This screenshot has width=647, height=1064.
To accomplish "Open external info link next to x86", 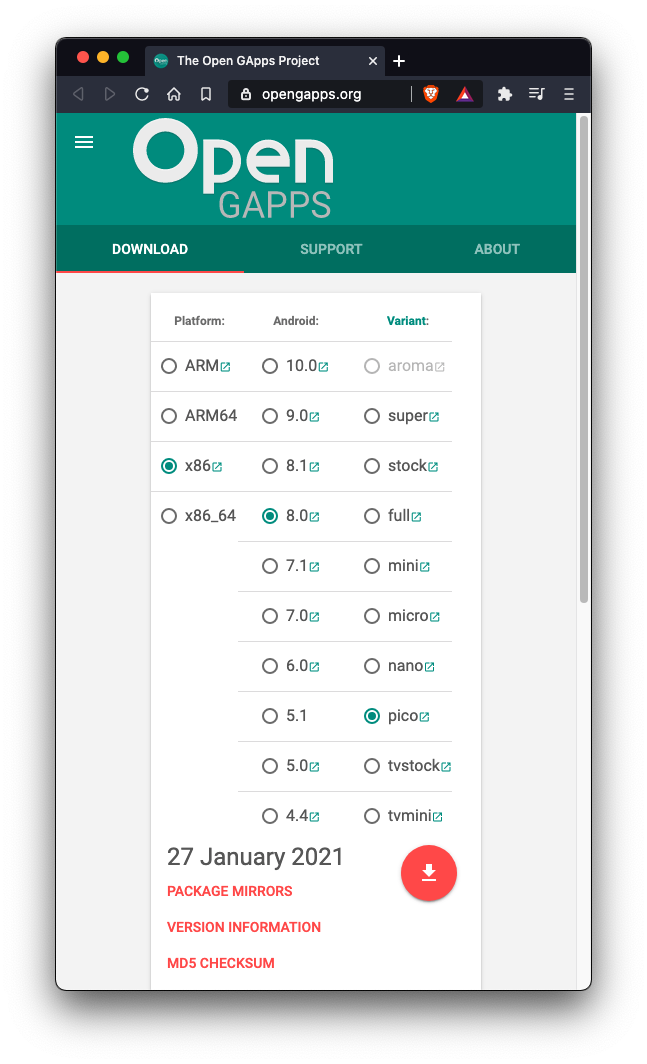I will (217, 467).
